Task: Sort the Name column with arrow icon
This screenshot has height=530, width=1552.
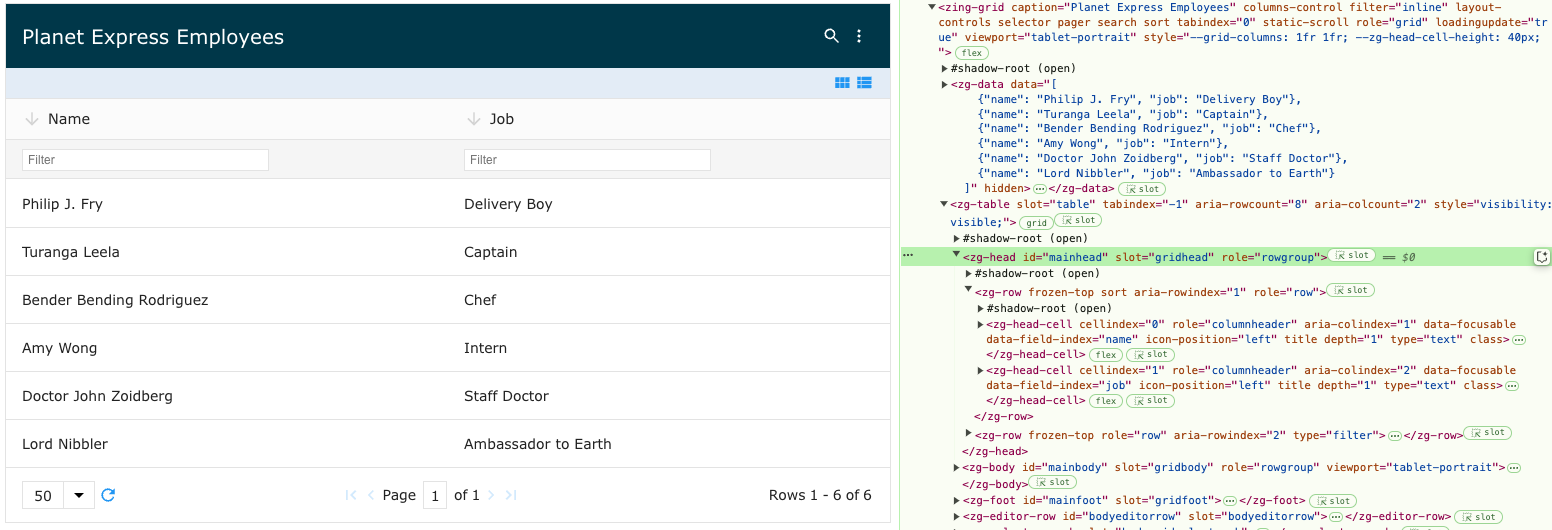Action: coord(31,119)
